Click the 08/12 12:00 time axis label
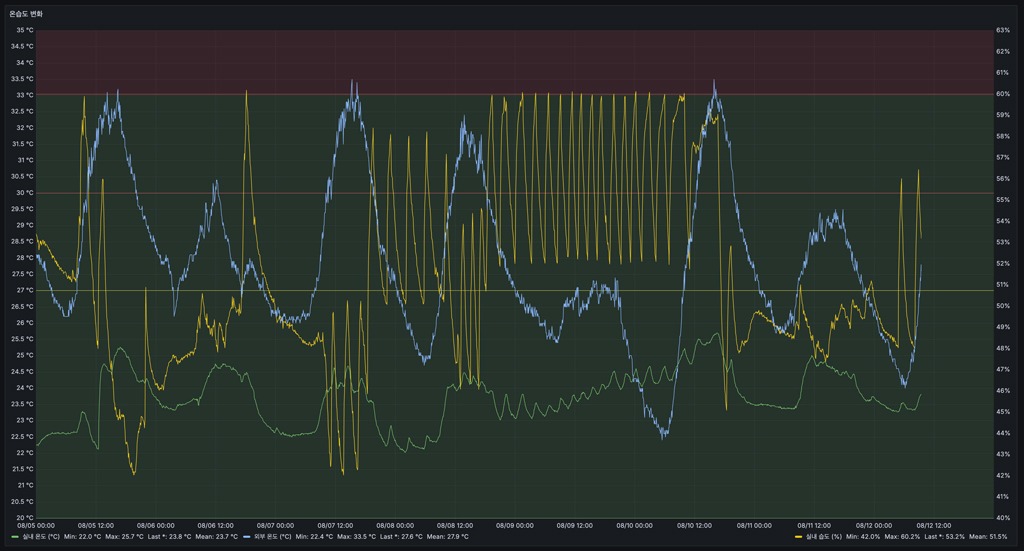 pyautogui.click(x=934, y=525)
